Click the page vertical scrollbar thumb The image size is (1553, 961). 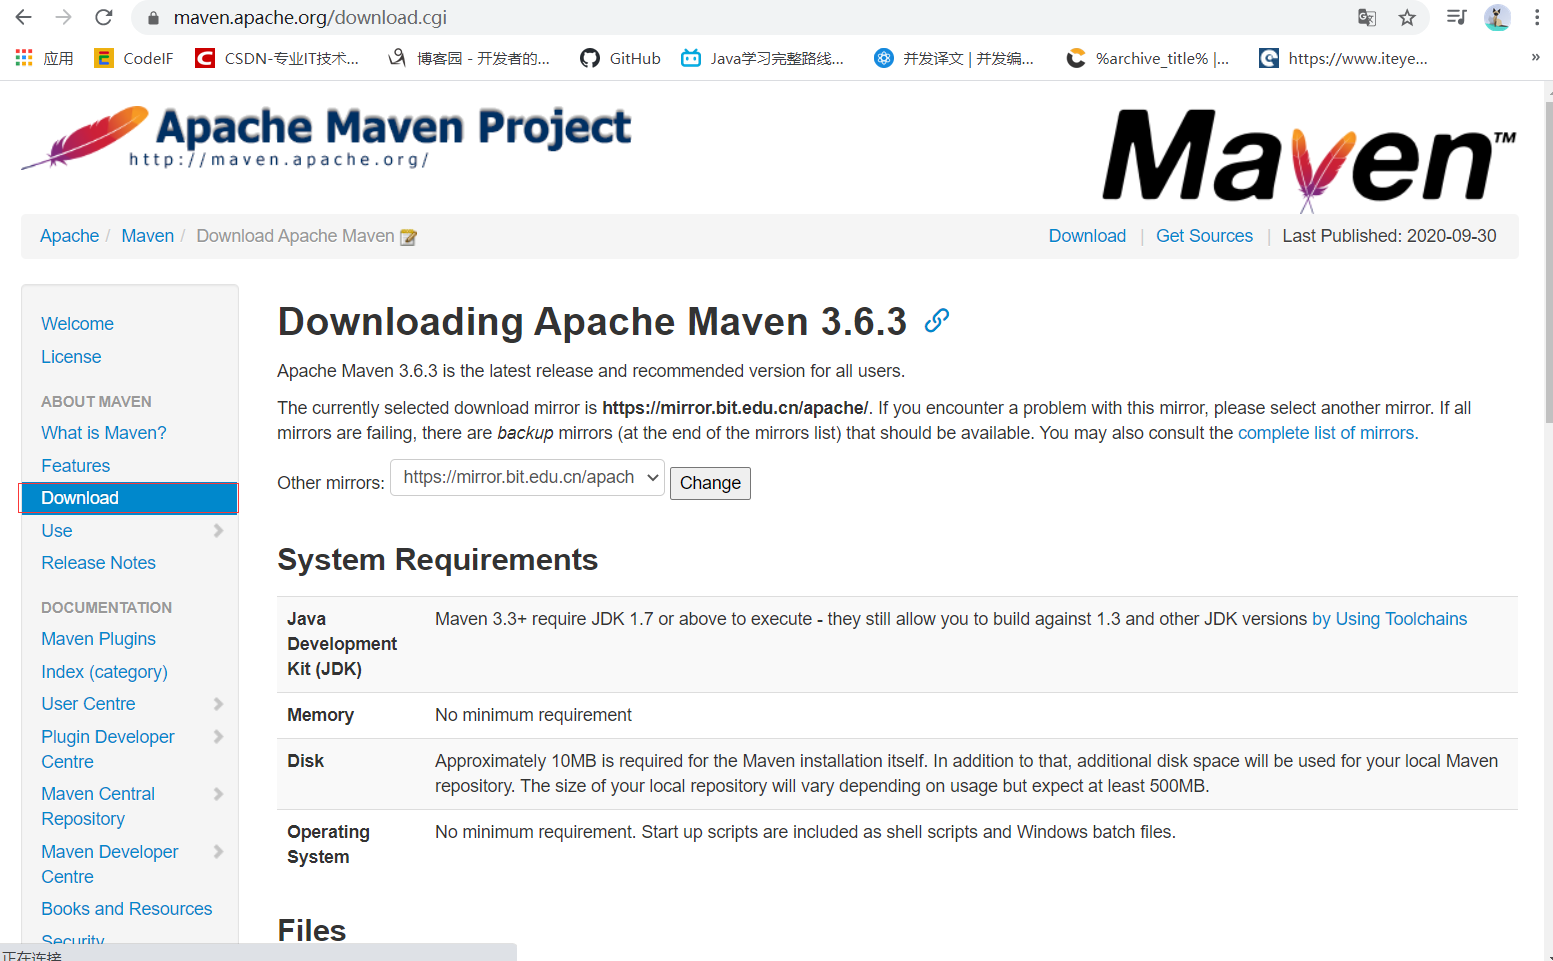pos(1548,262)
